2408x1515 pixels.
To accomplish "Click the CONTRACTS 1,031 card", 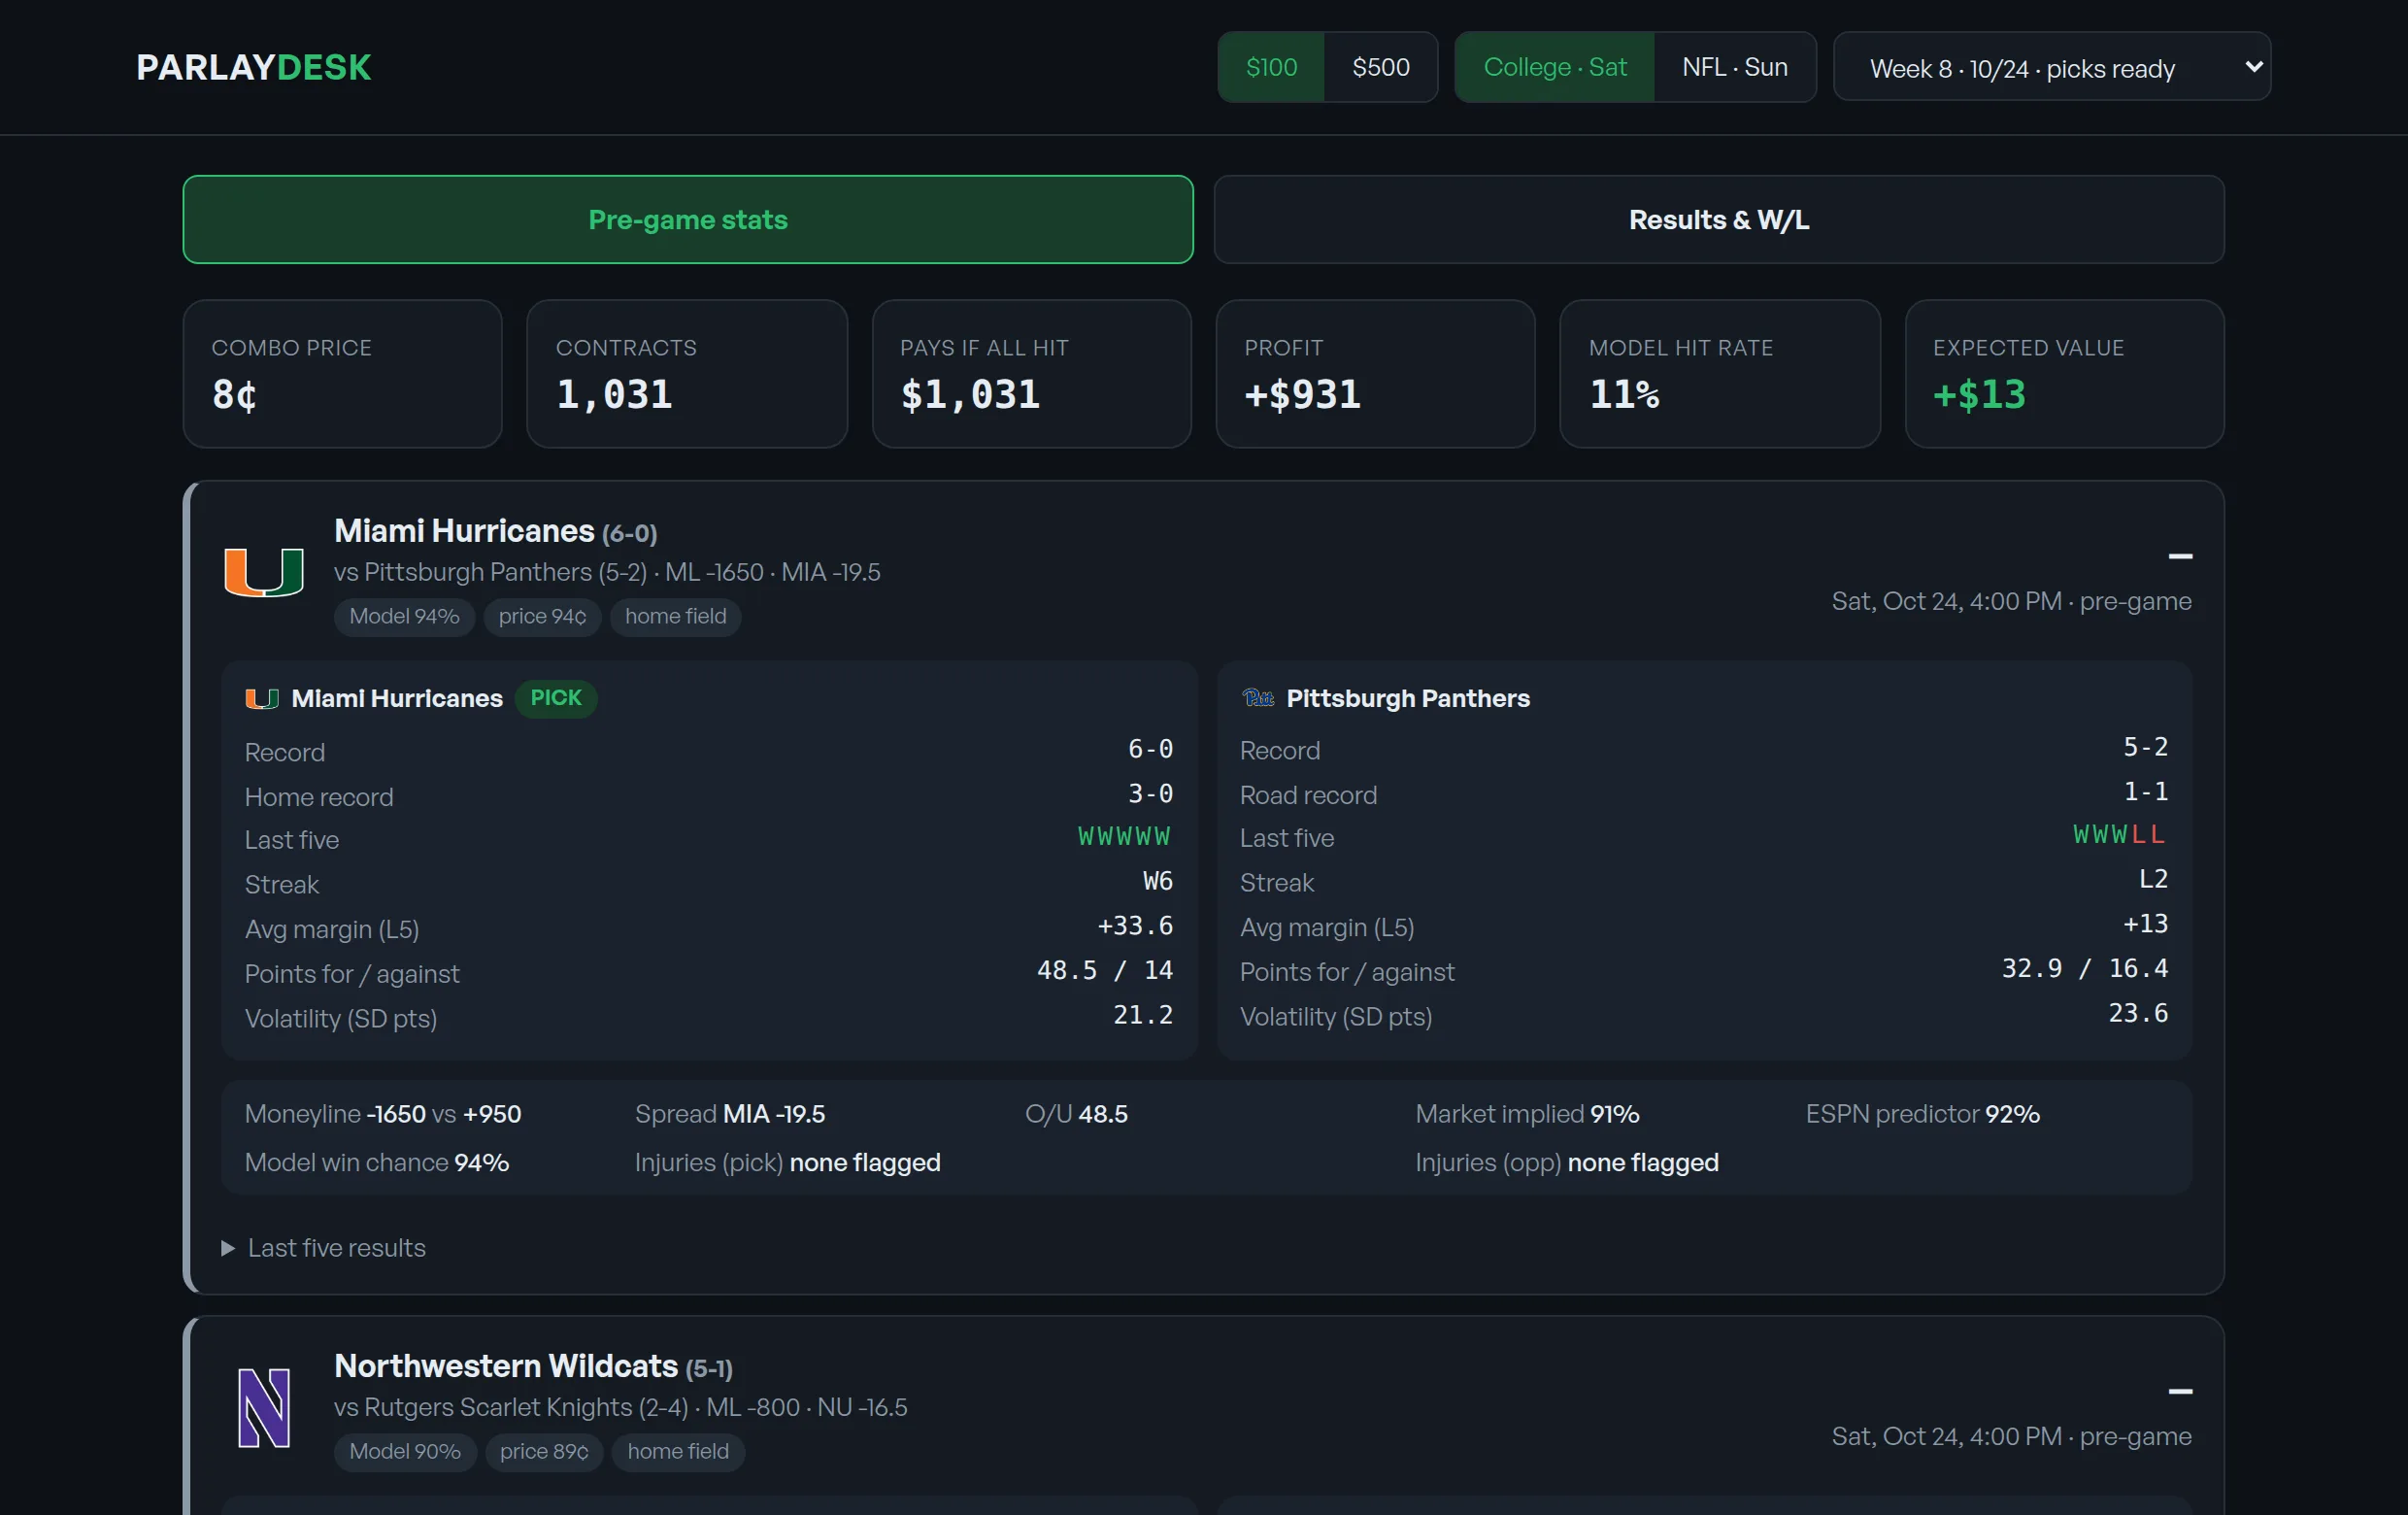I will (x=687, y=374).
